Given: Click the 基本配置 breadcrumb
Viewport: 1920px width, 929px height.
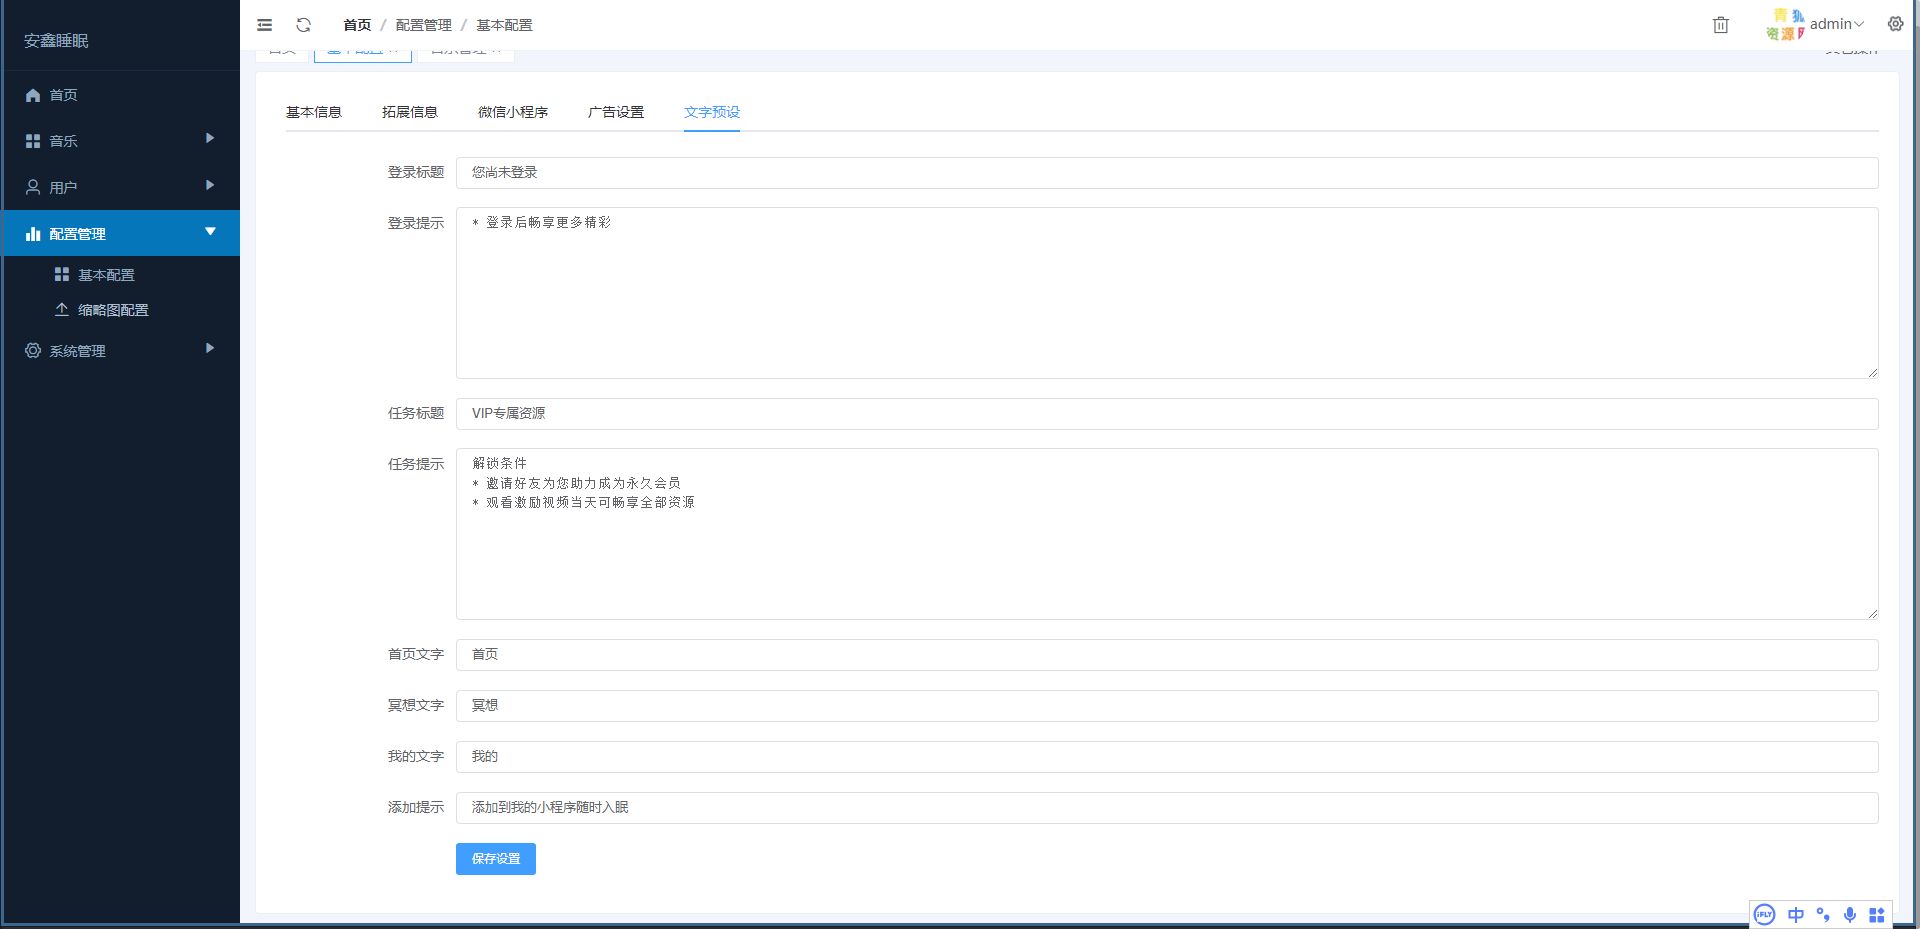Looking at the screenshot, I should pyautogui.click(x=504, y=25).
